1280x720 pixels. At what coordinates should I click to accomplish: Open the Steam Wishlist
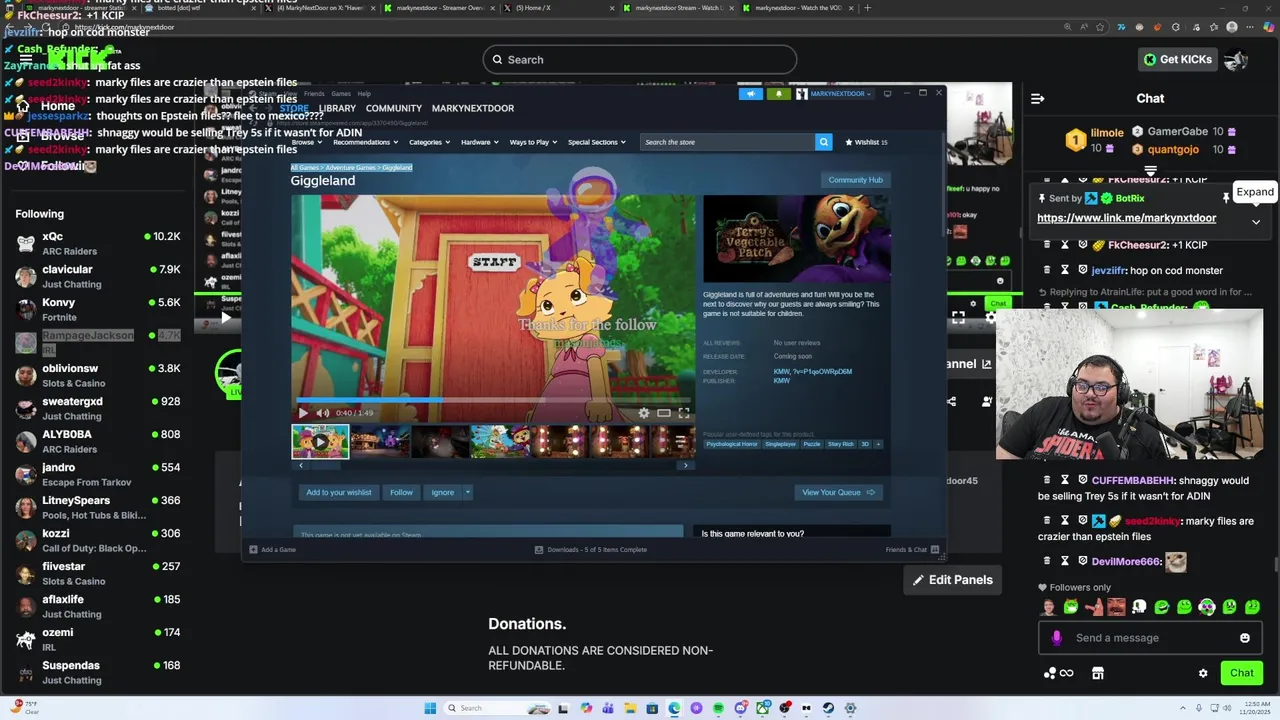(866, 142)
